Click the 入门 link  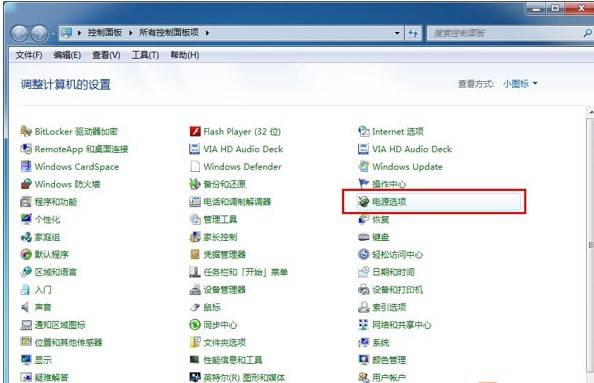pos(43,290)
